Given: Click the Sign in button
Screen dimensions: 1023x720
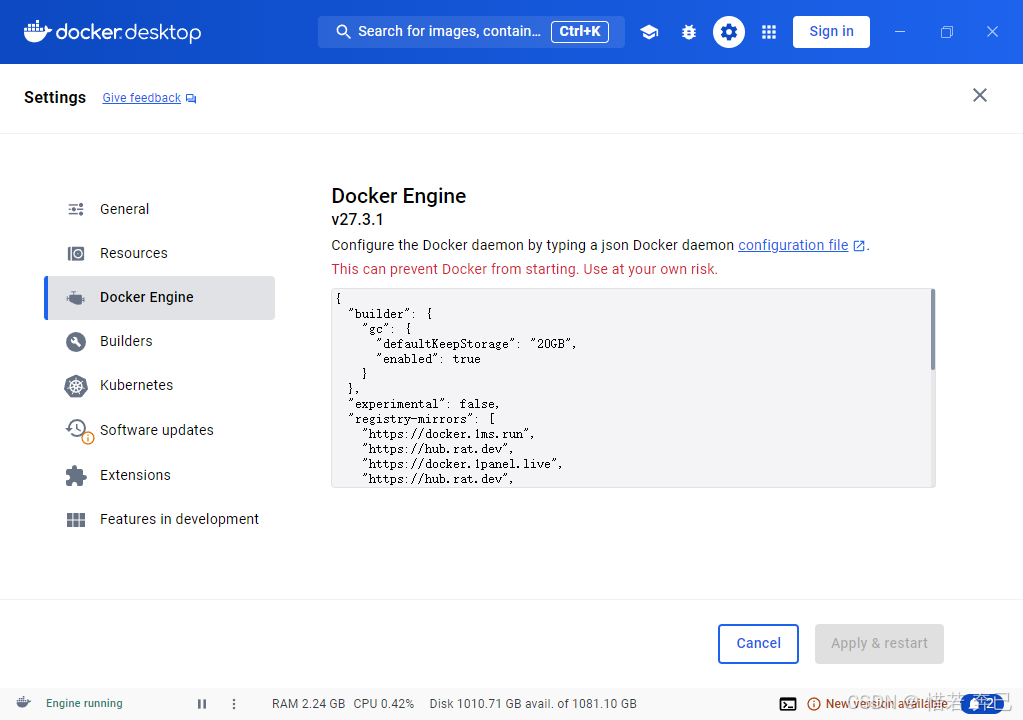Looking at the screenshot, I should pyautogui.click(x=831, y=32).
